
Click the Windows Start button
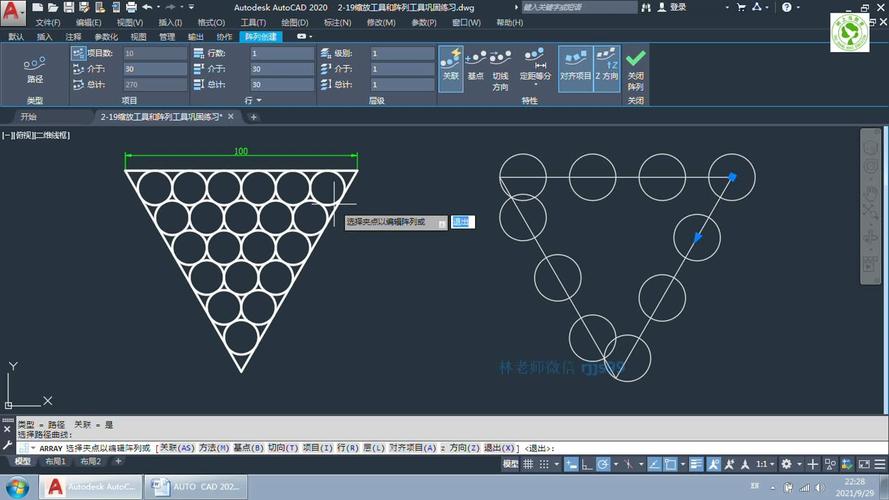coord(18,487)
